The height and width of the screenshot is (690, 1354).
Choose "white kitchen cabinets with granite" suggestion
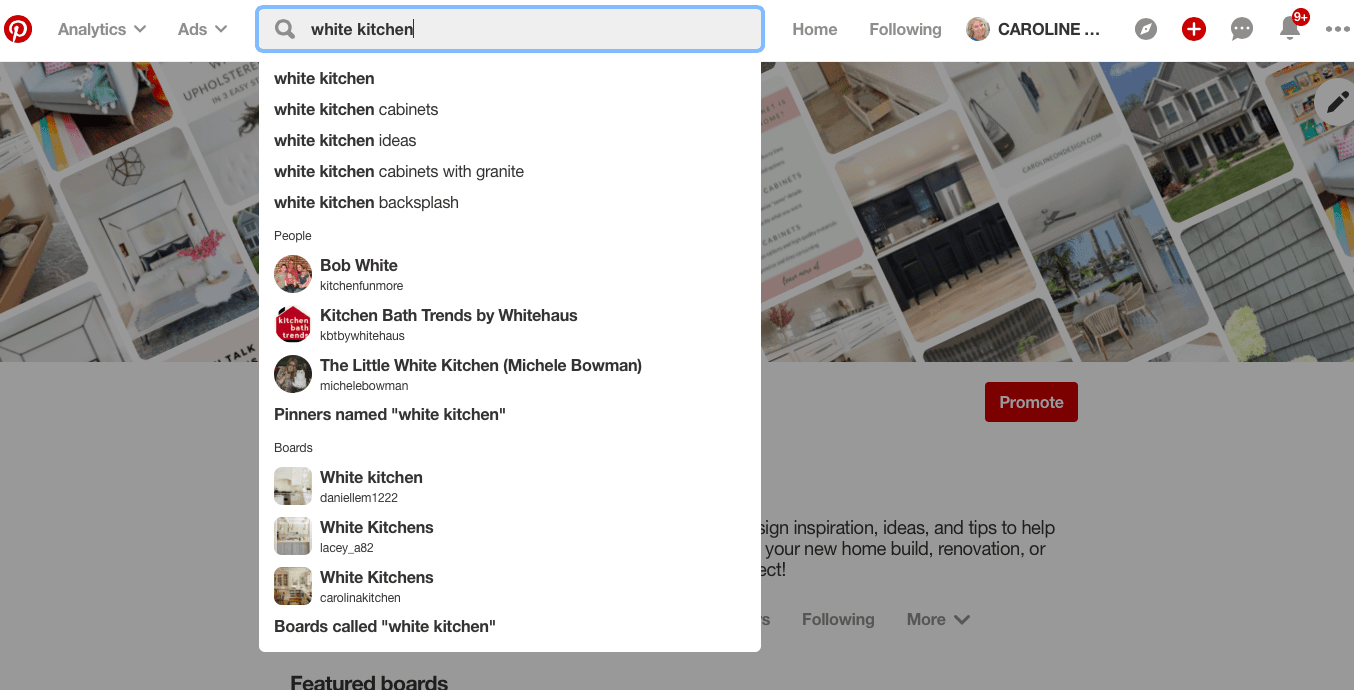point(399,172)
